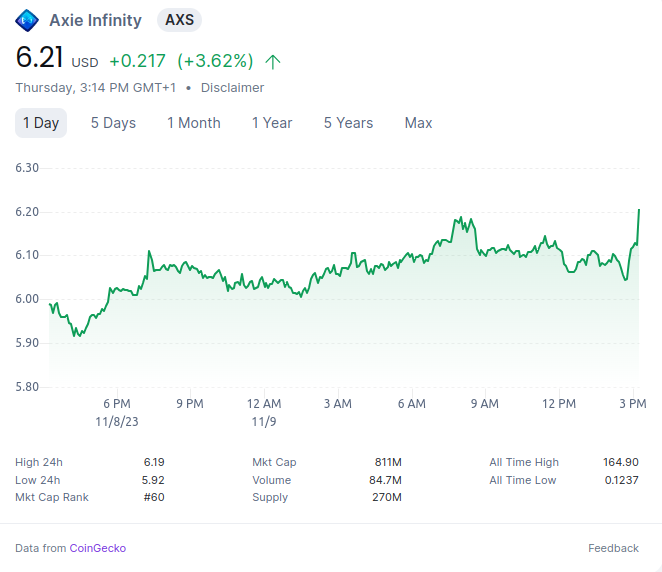Image resolution: width=662 pixels, height=572 pixels.
Task: Click the chart's latest price peak at 3 PM
Action: (x=639, y=210)
